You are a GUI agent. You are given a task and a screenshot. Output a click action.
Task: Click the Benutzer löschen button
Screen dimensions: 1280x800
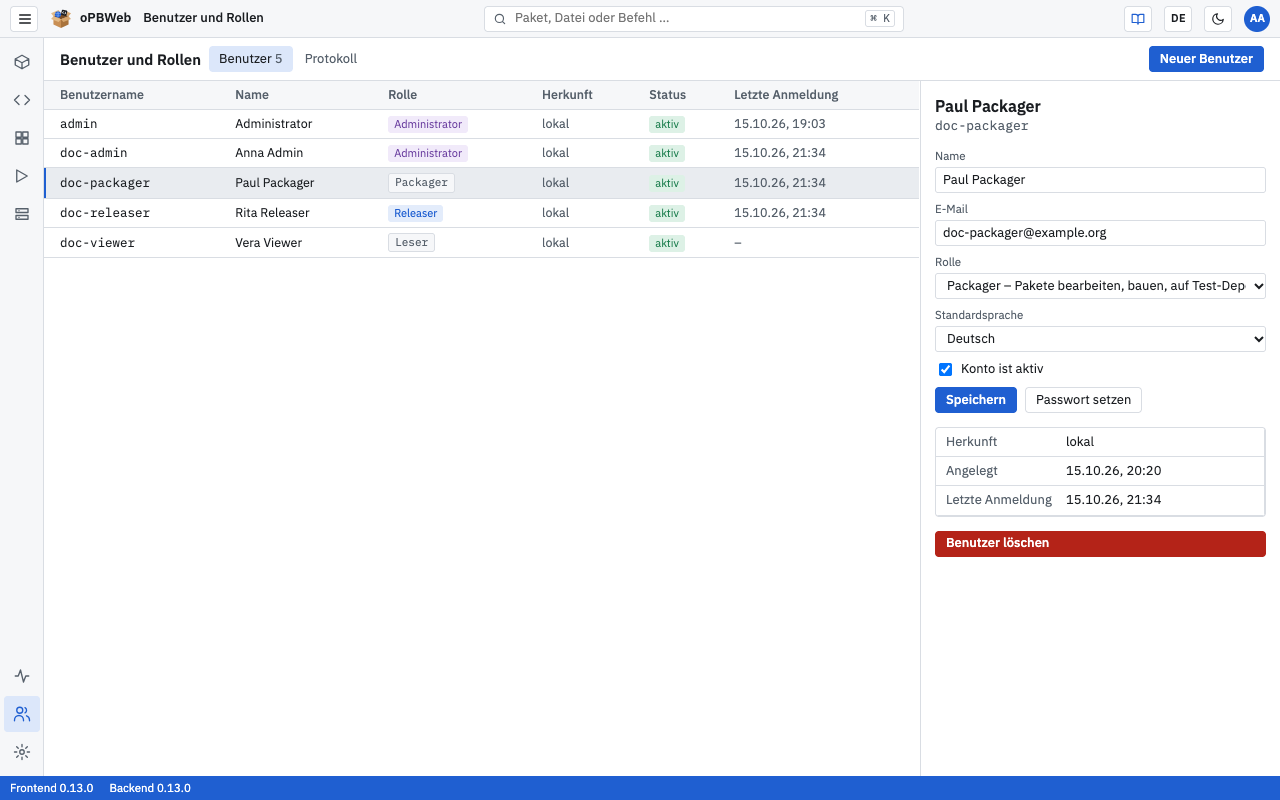(x=1100, y=544)
